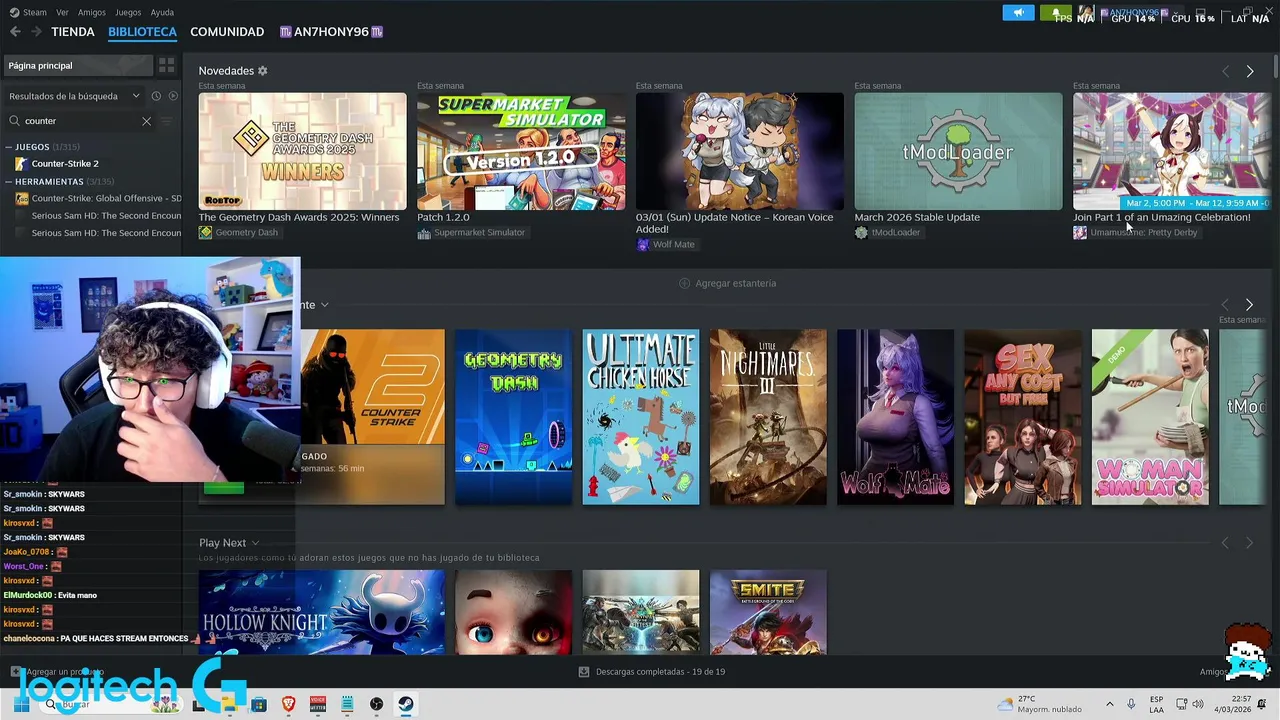This screenshot has width=1280, height=720.
Task: Go back with the left arrow
Action: coord(15,32)
